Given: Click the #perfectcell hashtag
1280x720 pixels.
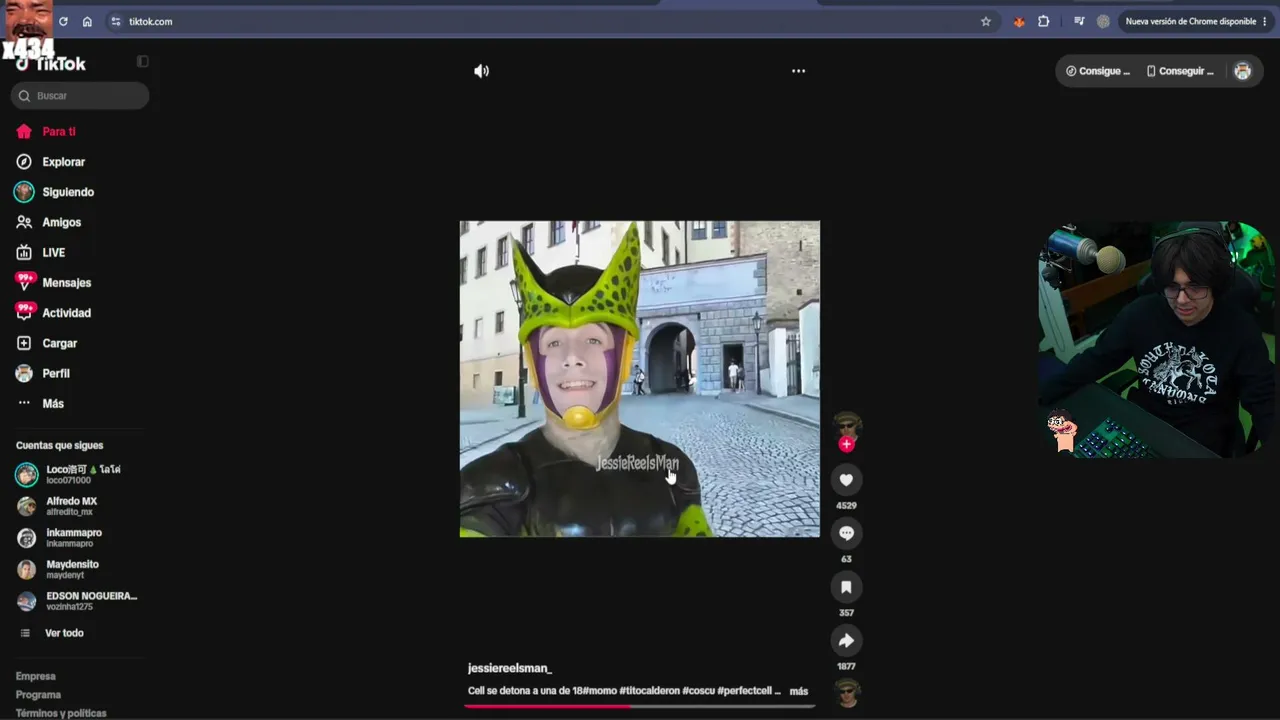Looking at the screenshot, I should pos(746,691).
